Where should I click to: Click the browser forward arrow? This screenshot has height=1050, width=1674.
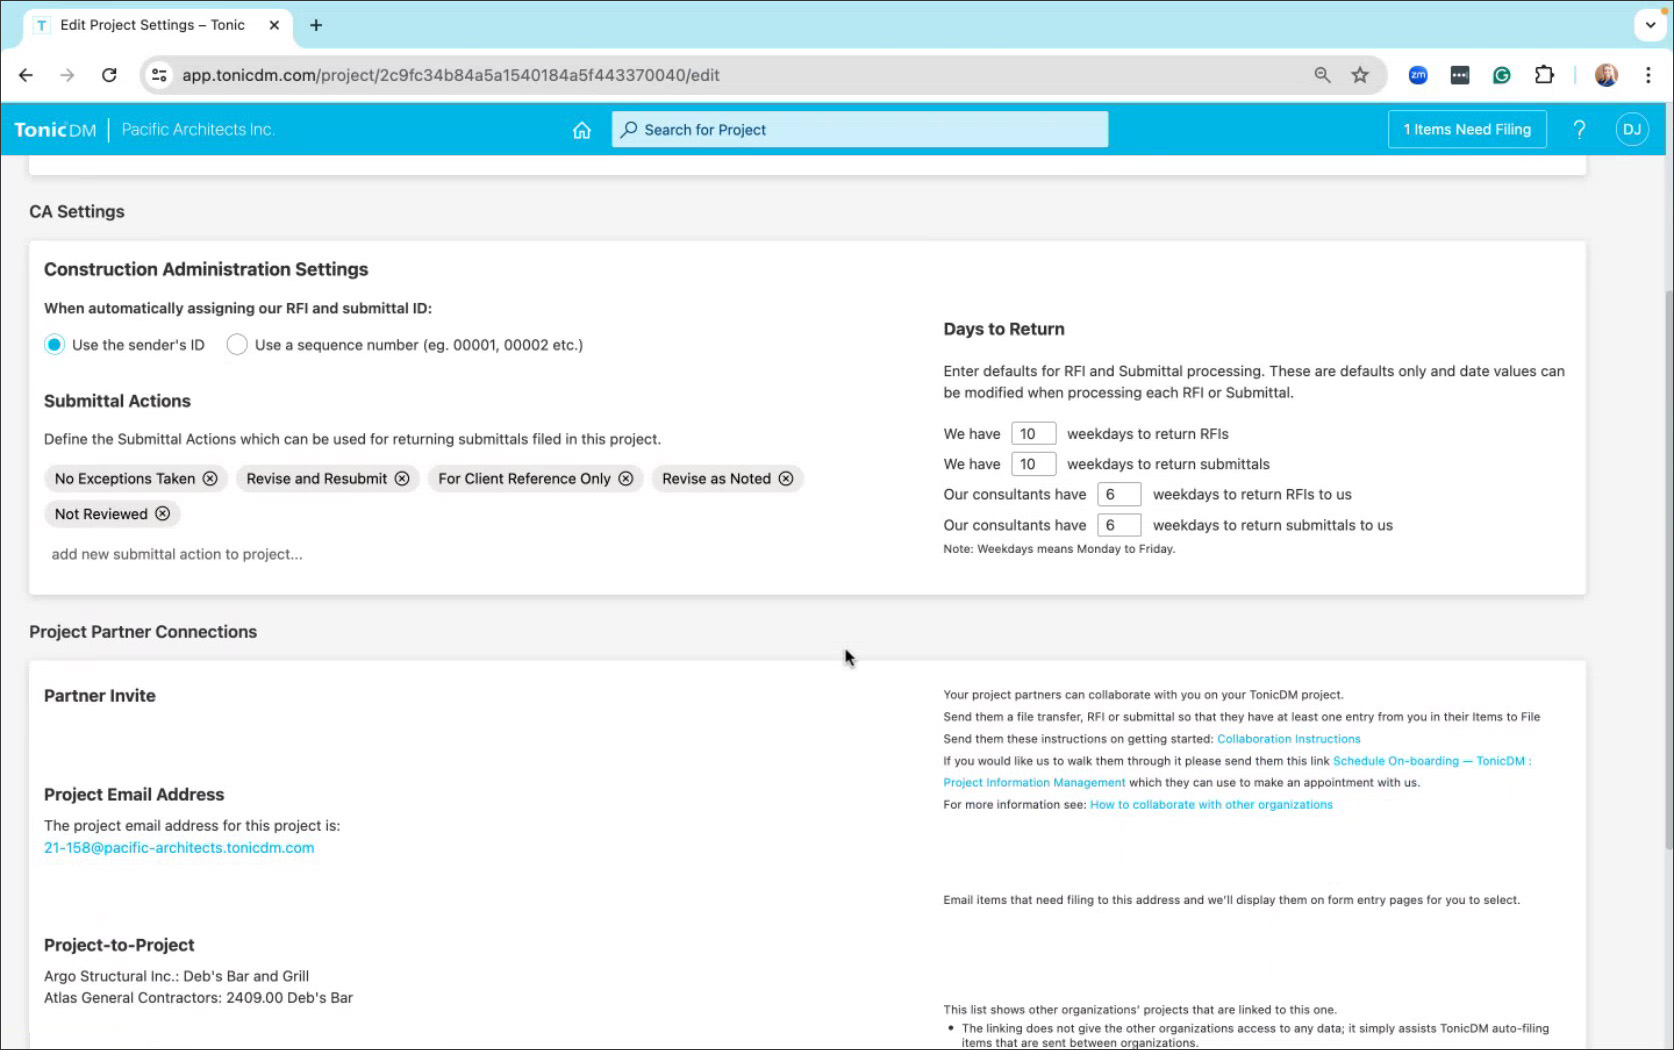coord(67,75)
